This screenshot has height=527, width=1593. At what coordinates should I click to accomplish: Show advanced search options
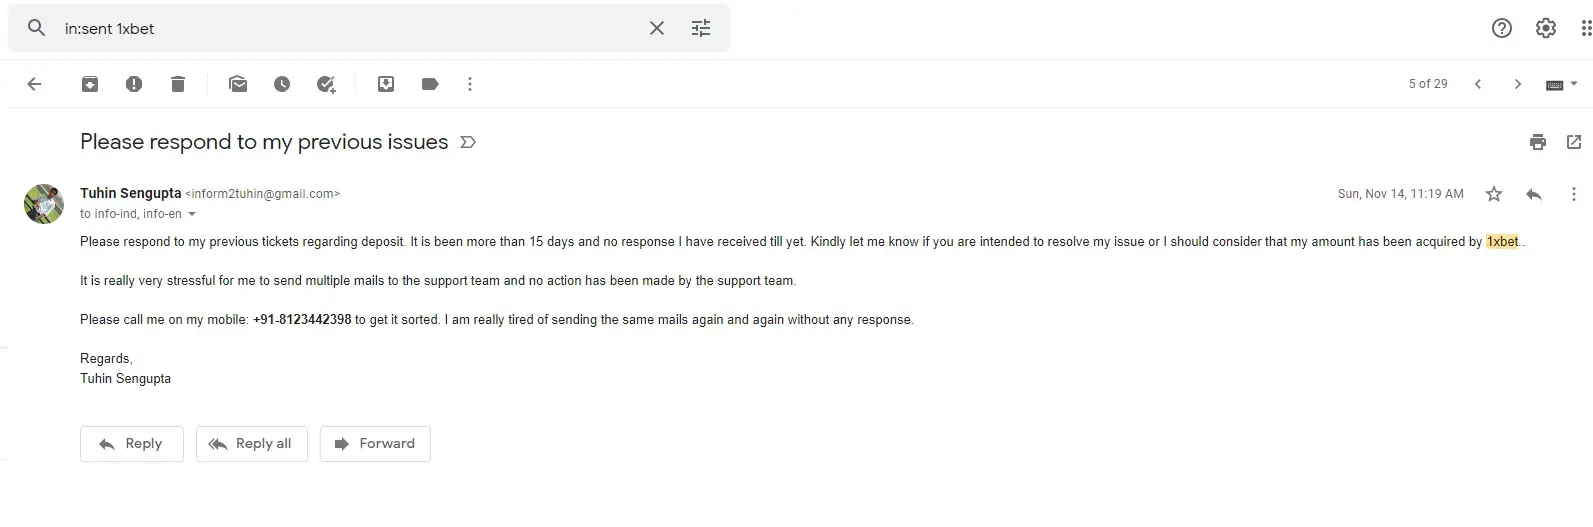(701, 28)
